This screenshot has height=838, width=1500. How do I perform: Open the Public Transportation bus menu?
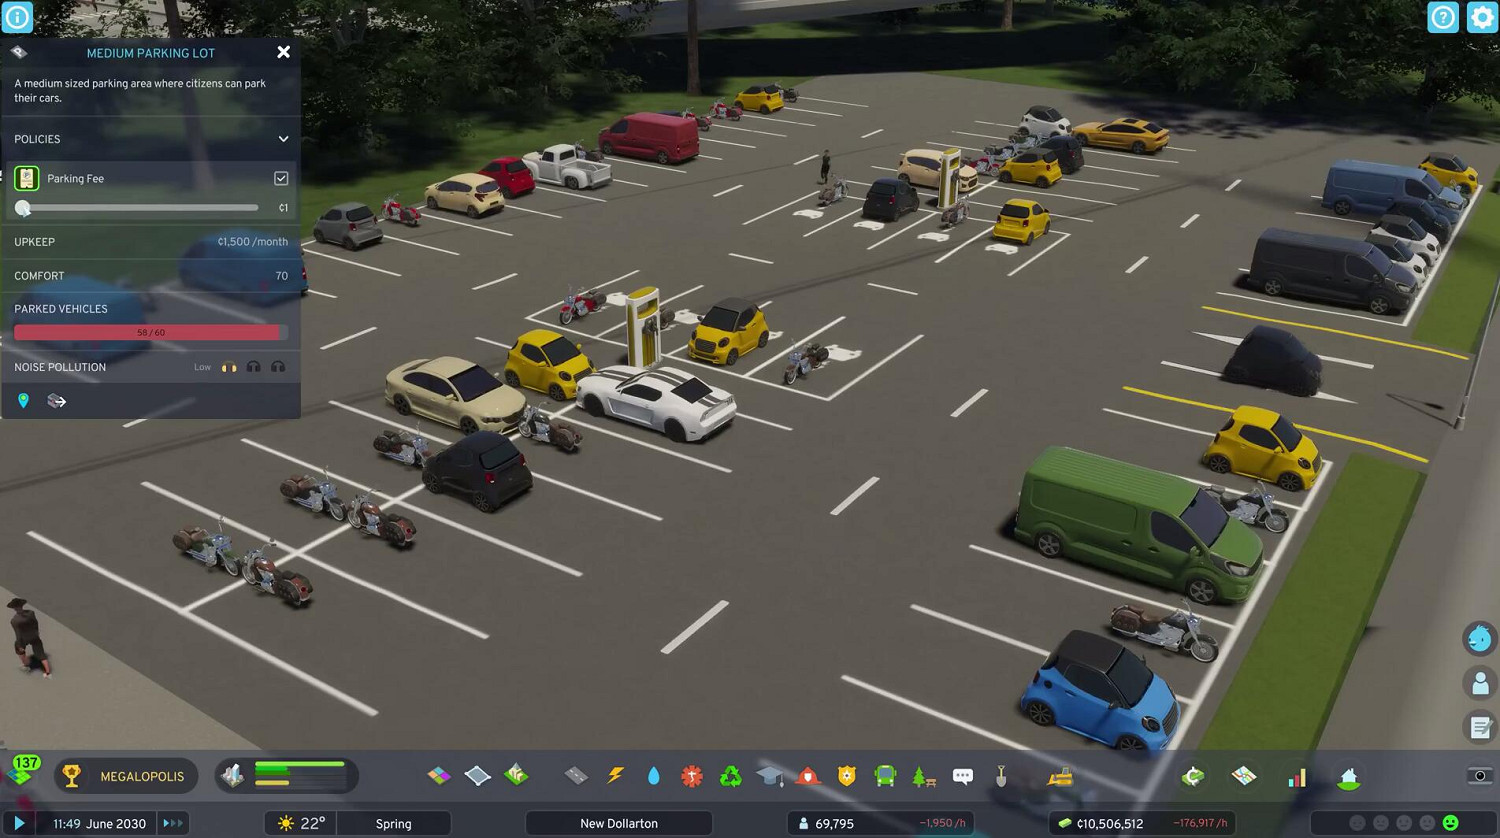tap(885, 776)
